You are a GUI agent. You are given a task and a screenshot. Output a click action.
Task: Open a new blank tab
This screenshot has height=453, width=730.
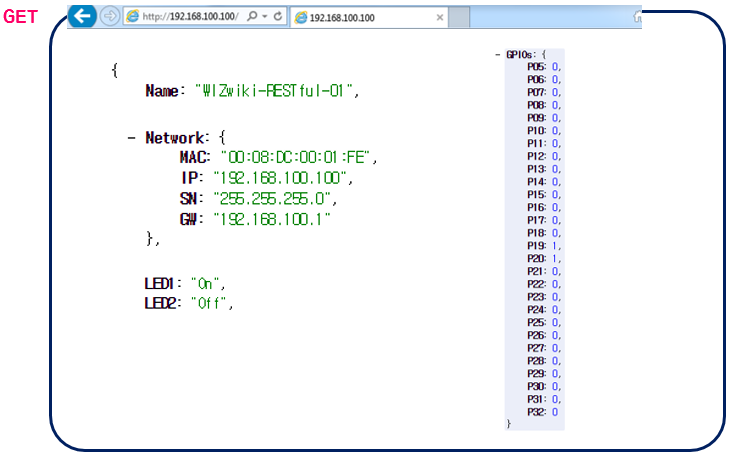[x=459, y=17]
